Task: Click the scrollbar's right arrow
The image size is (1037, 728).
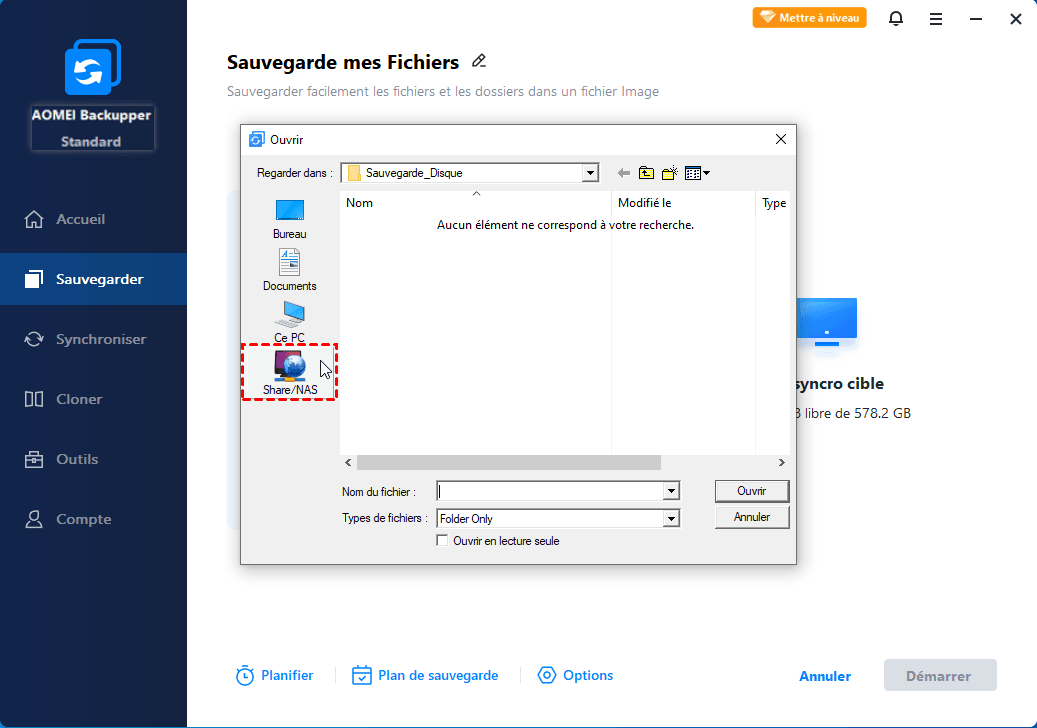Action: [x=782, y=462]
